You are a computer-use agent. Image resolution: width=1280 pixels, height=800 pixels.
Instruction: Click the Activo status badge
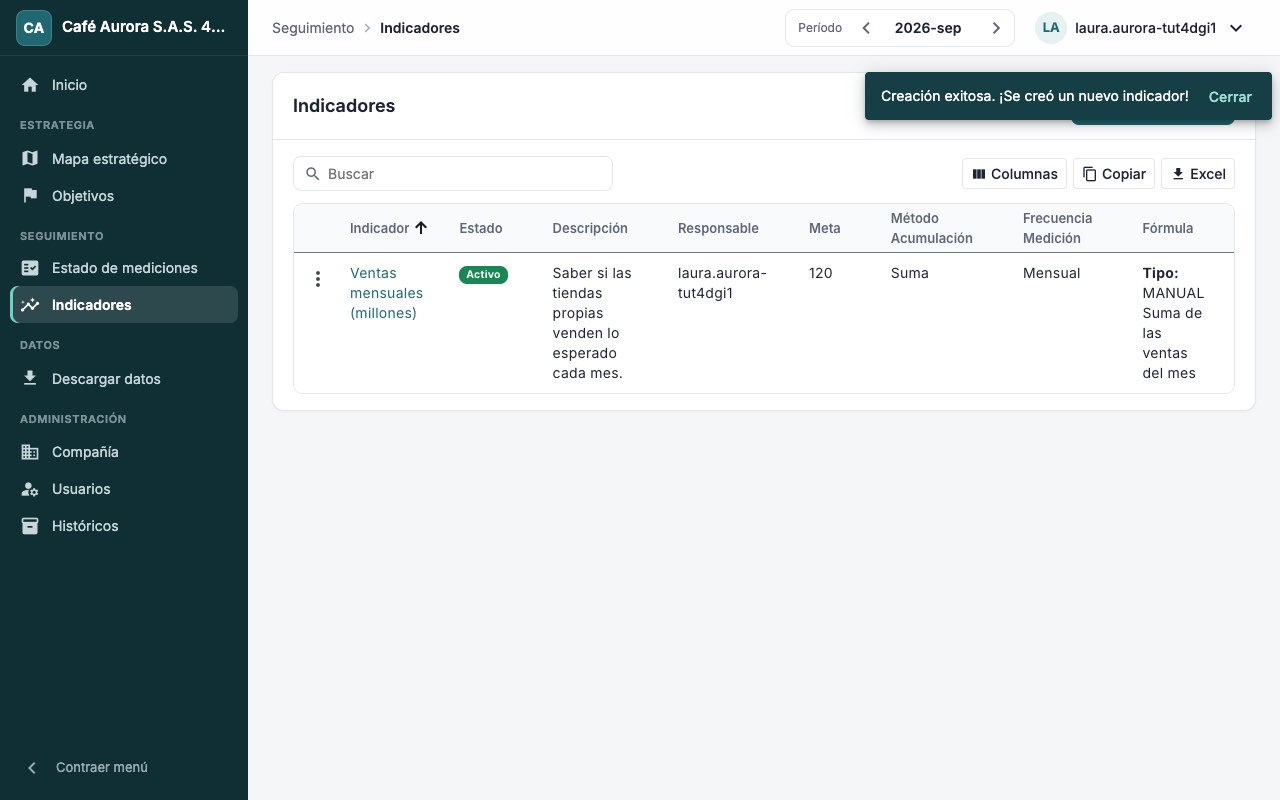pyautogui.click(x=483, y=274)
